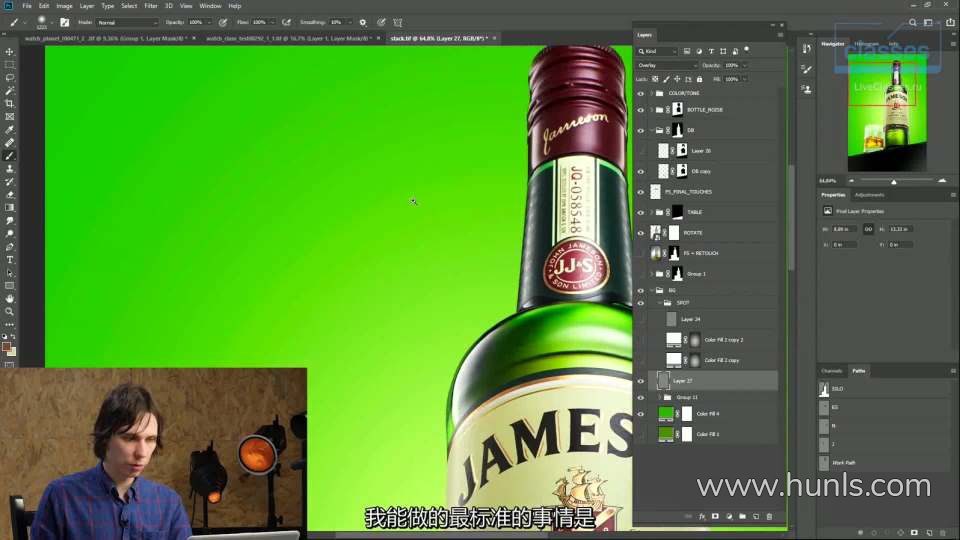Screen dimensions: 960x540
Task: Collapse the DB group
Action: pos(652,130)
